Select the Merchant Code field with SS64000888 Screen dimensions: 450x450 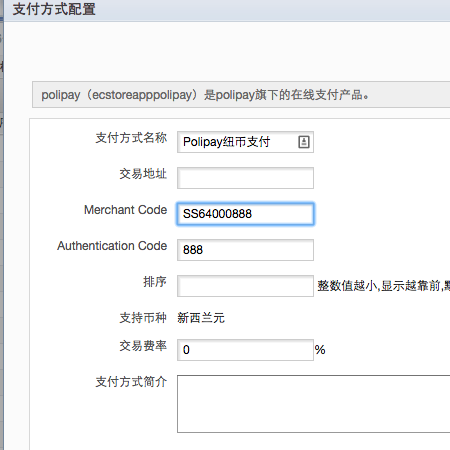coord(245,214)
